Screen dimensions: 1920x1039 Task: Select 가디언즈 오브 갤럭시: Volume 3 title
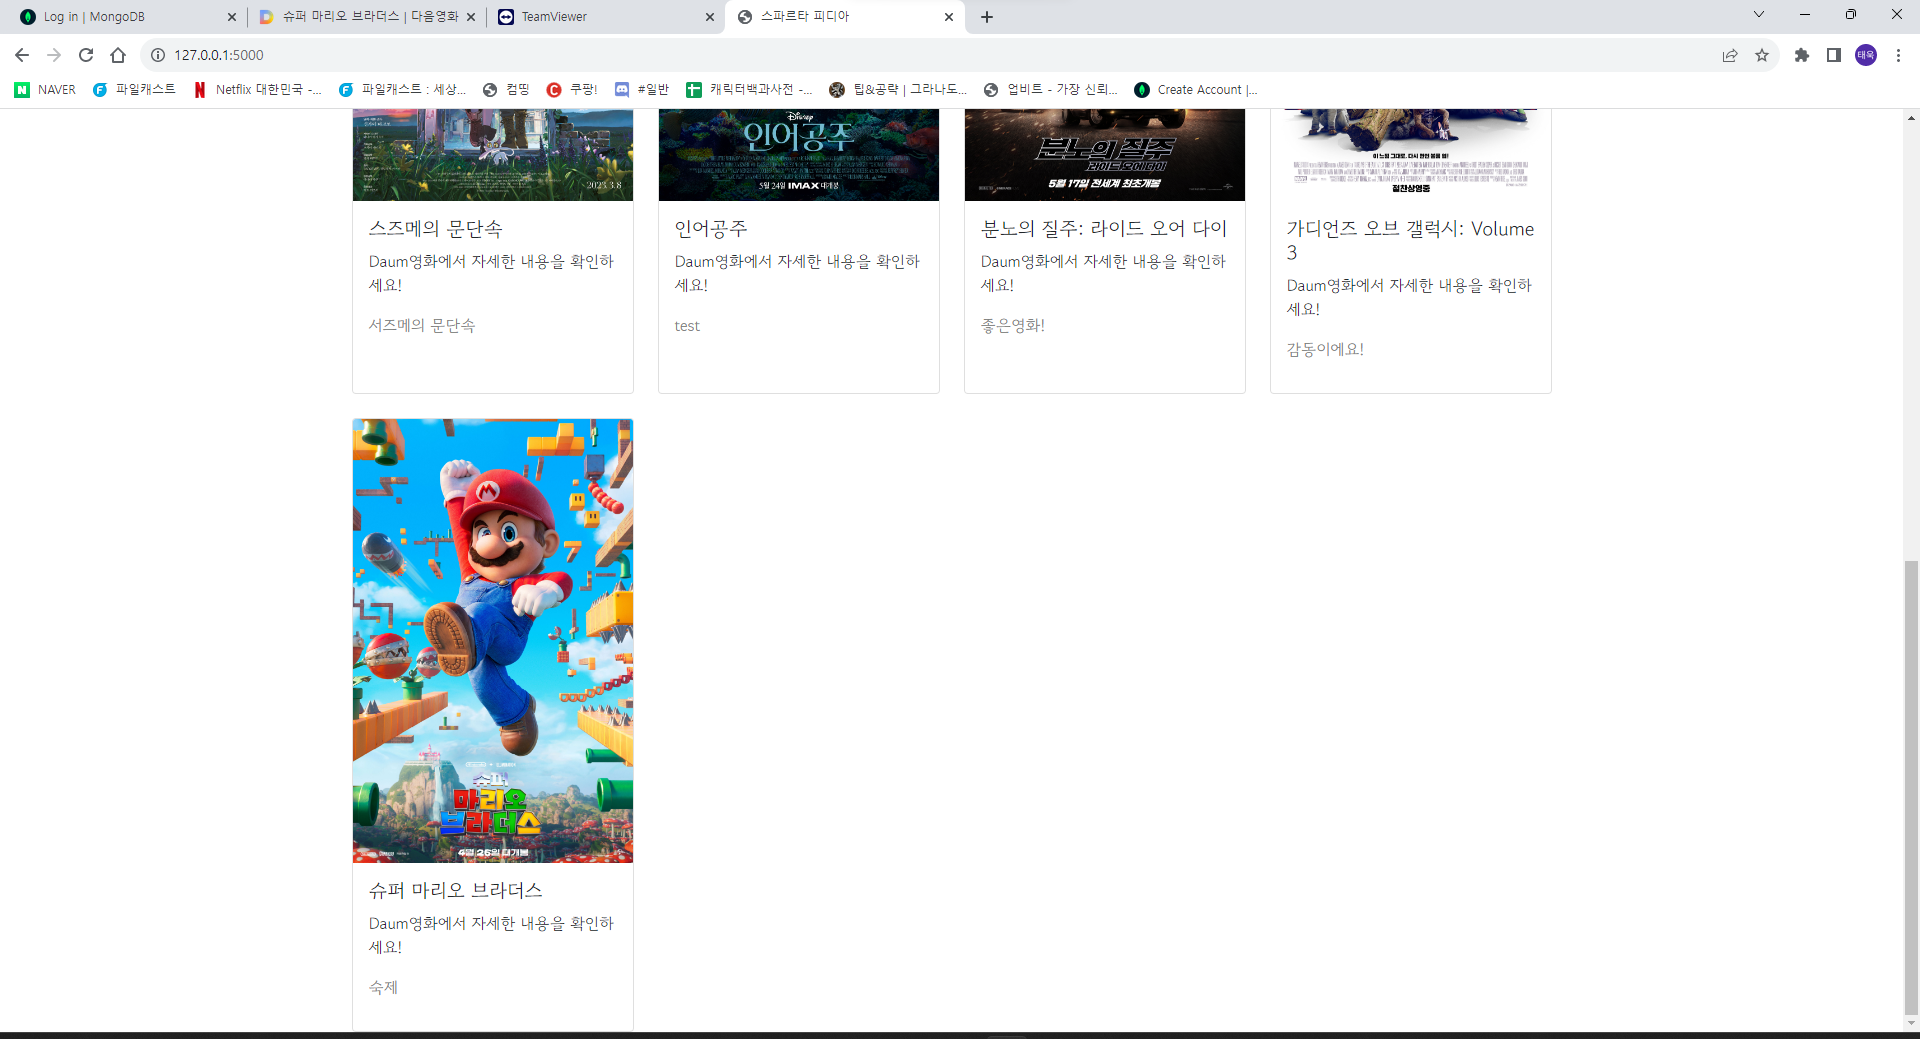coord(1410,240)
